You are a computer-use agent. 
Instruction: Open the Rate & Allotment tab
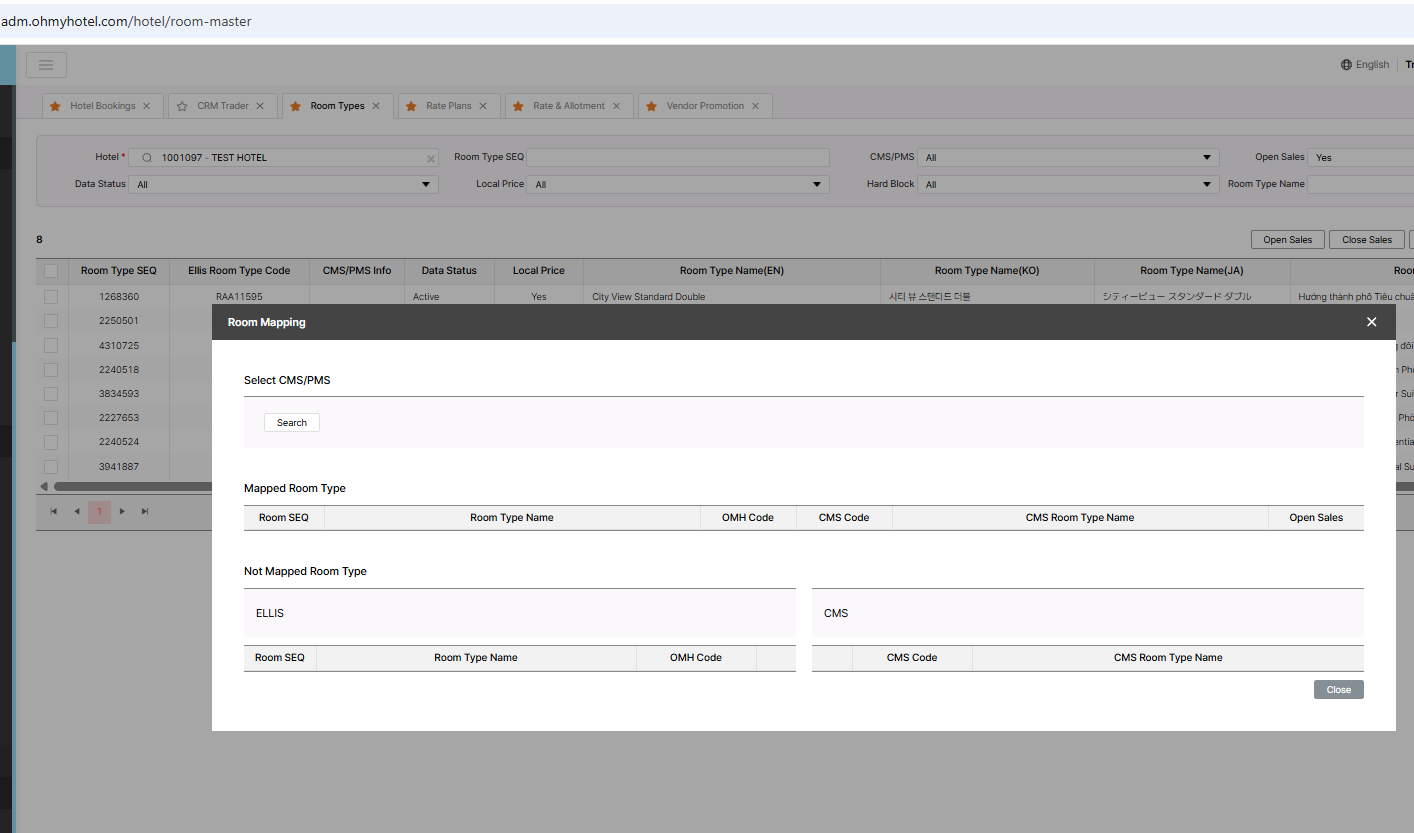point(568,106)
